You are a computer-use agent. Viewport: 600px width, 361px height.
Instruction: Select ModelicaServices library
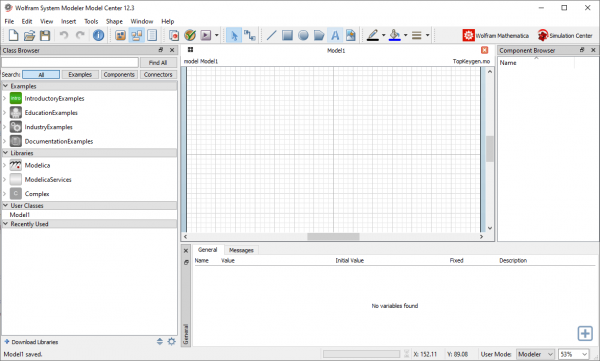pos(48,180)
